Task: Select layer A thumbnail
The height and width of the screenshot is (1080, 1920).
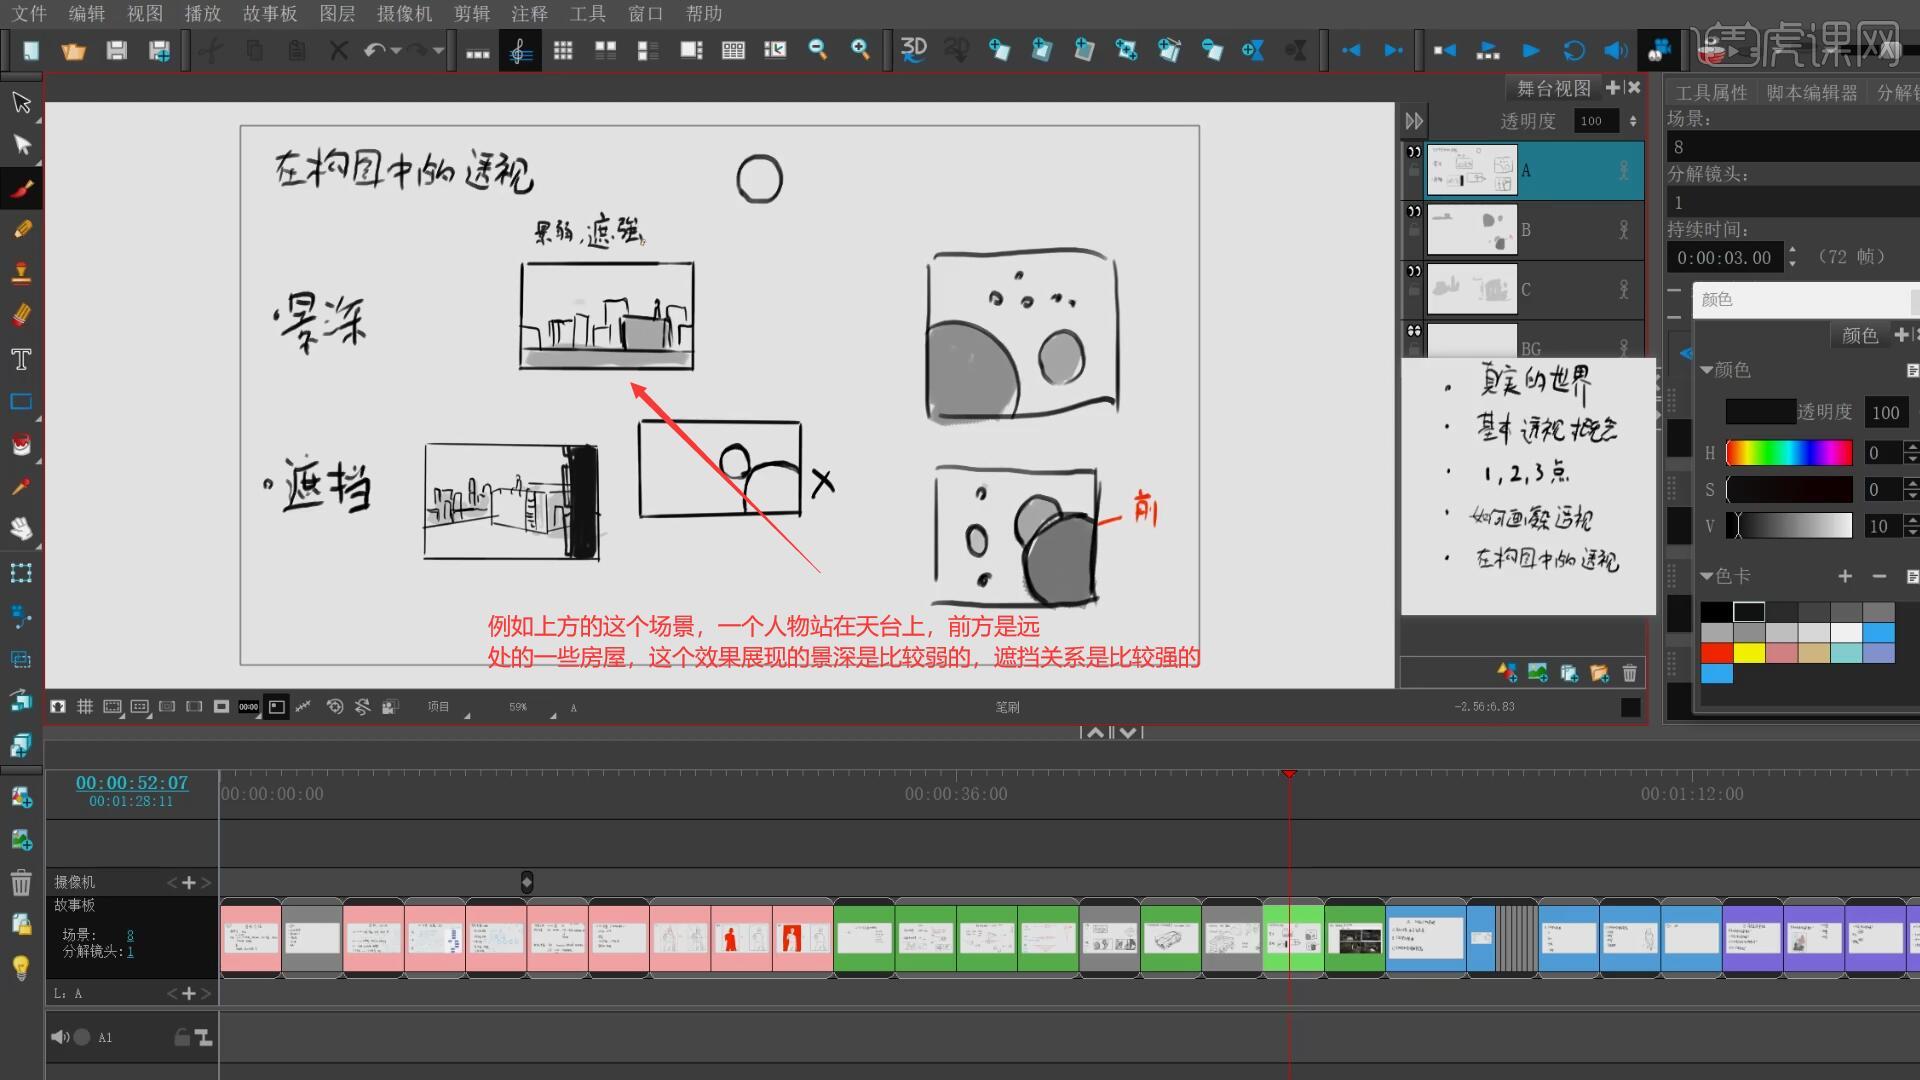Action: coord(1471,170)
